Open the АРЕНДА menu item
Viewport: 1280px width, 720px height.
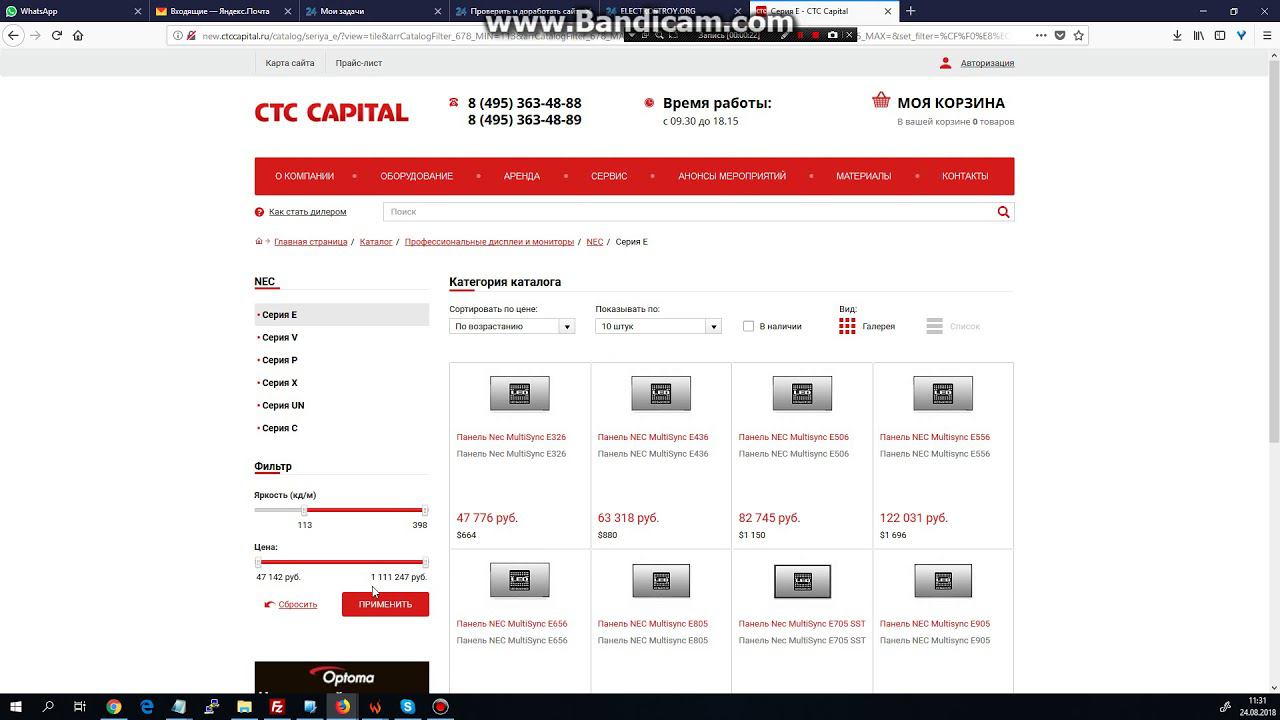click(521, 176)
